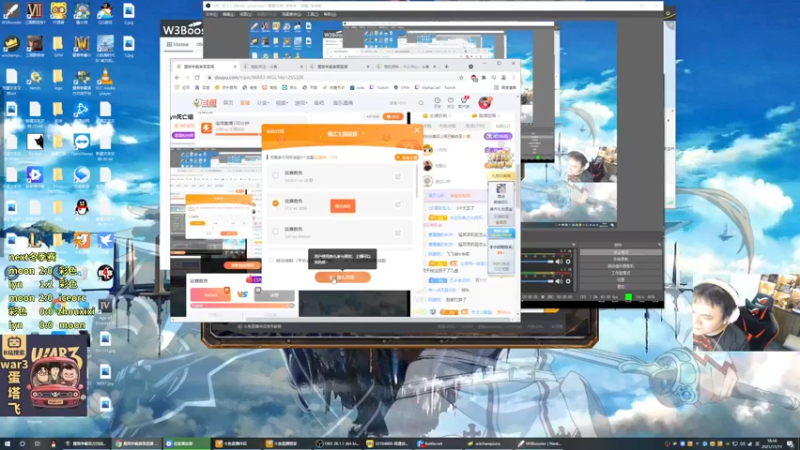Open the Douyu user avatar menu

tap(485, 103)
